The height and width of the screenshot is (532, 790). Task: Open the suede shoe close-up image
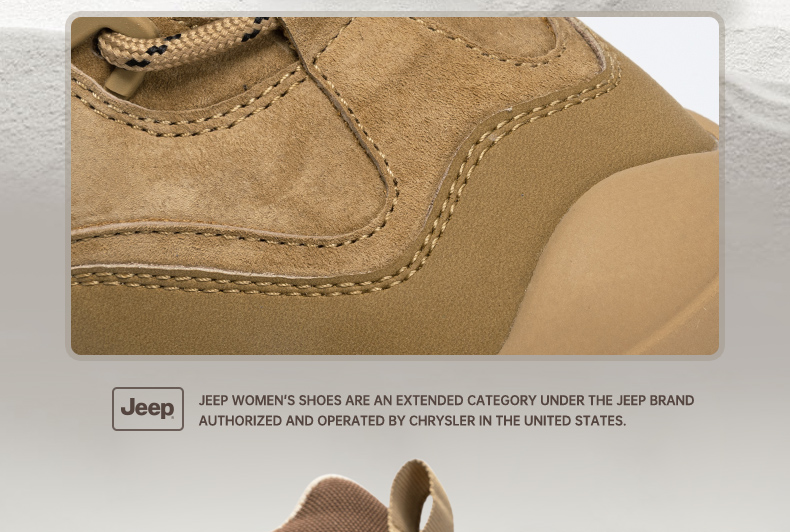coord(395,186)
